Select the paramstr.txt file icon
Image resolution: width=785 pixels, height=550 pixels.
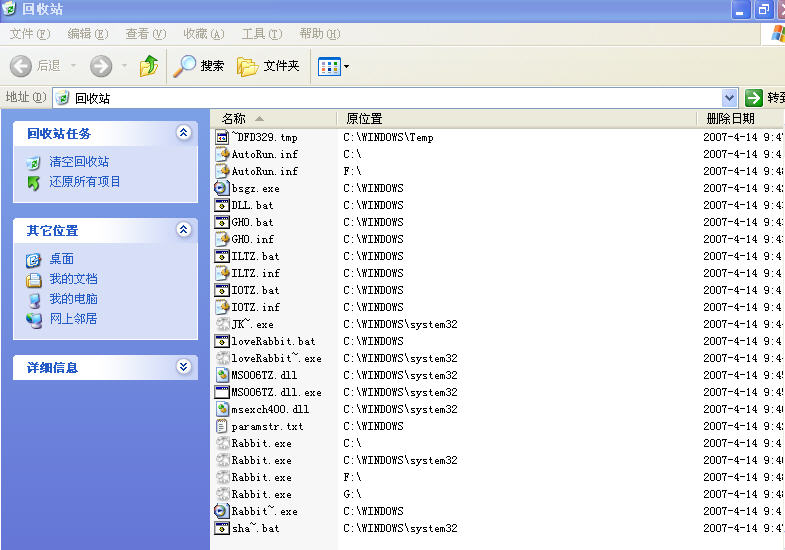tap(223, 426)
